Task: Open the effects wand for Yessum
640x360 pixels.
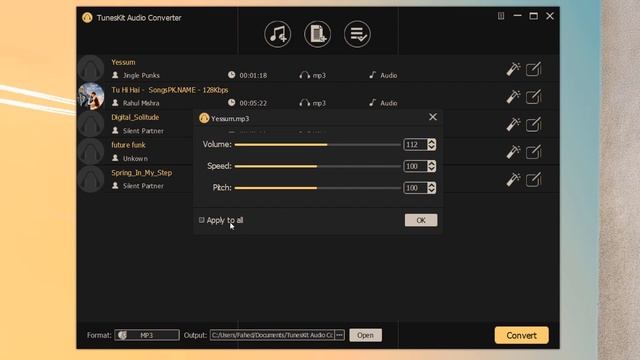Action: coord(513,69)
